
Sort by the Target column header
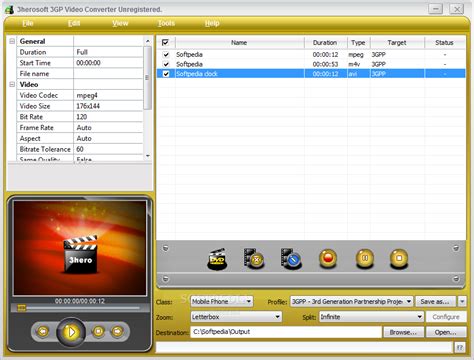[x=397, y=43]
